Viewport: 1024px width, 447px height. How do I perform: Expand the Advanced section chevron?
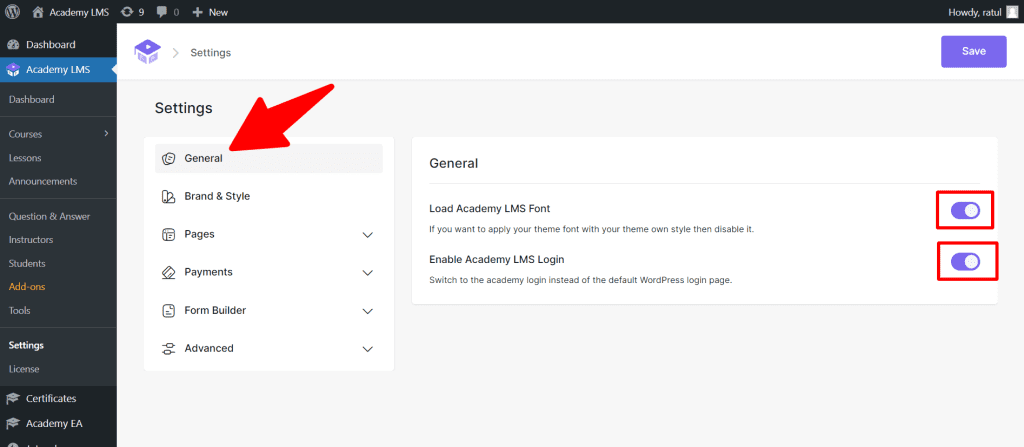[368, 349]
